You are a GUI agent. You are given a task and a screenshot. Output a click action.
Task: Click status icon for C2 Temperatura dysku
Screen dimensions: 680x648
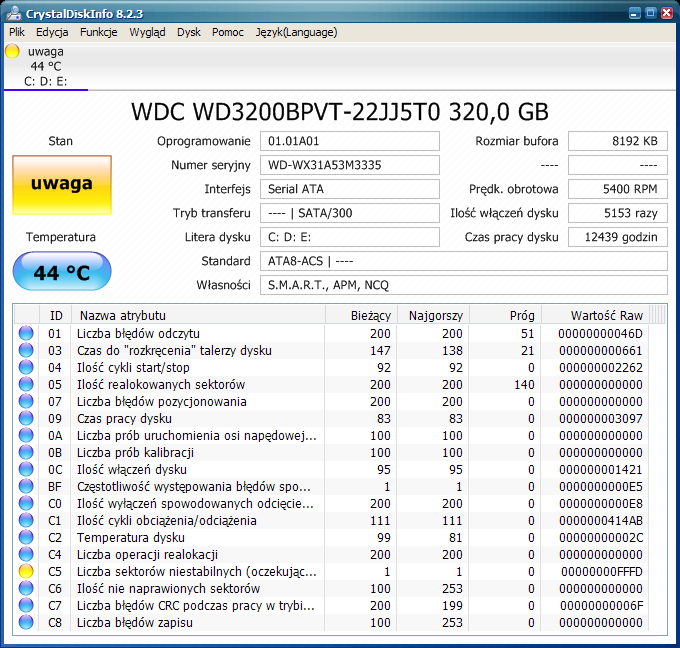pyautogui.click(x=26, y=537)
